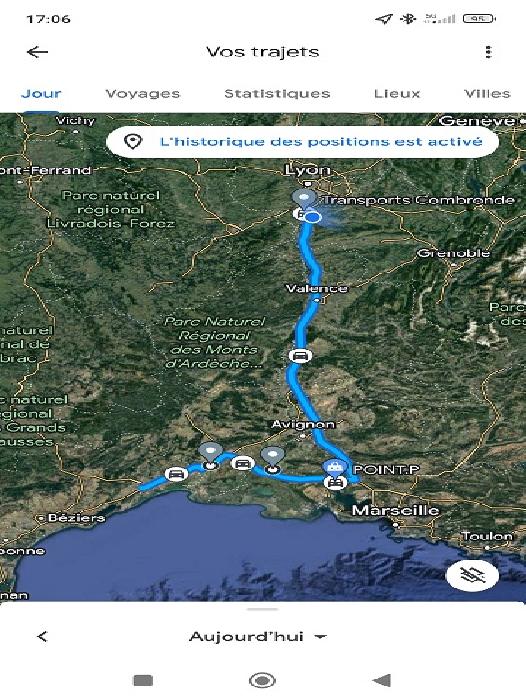Tap the car icon near the Béziers route end
Screen dimensions: 526x700
pyautogui.click(x=176, y=474)
